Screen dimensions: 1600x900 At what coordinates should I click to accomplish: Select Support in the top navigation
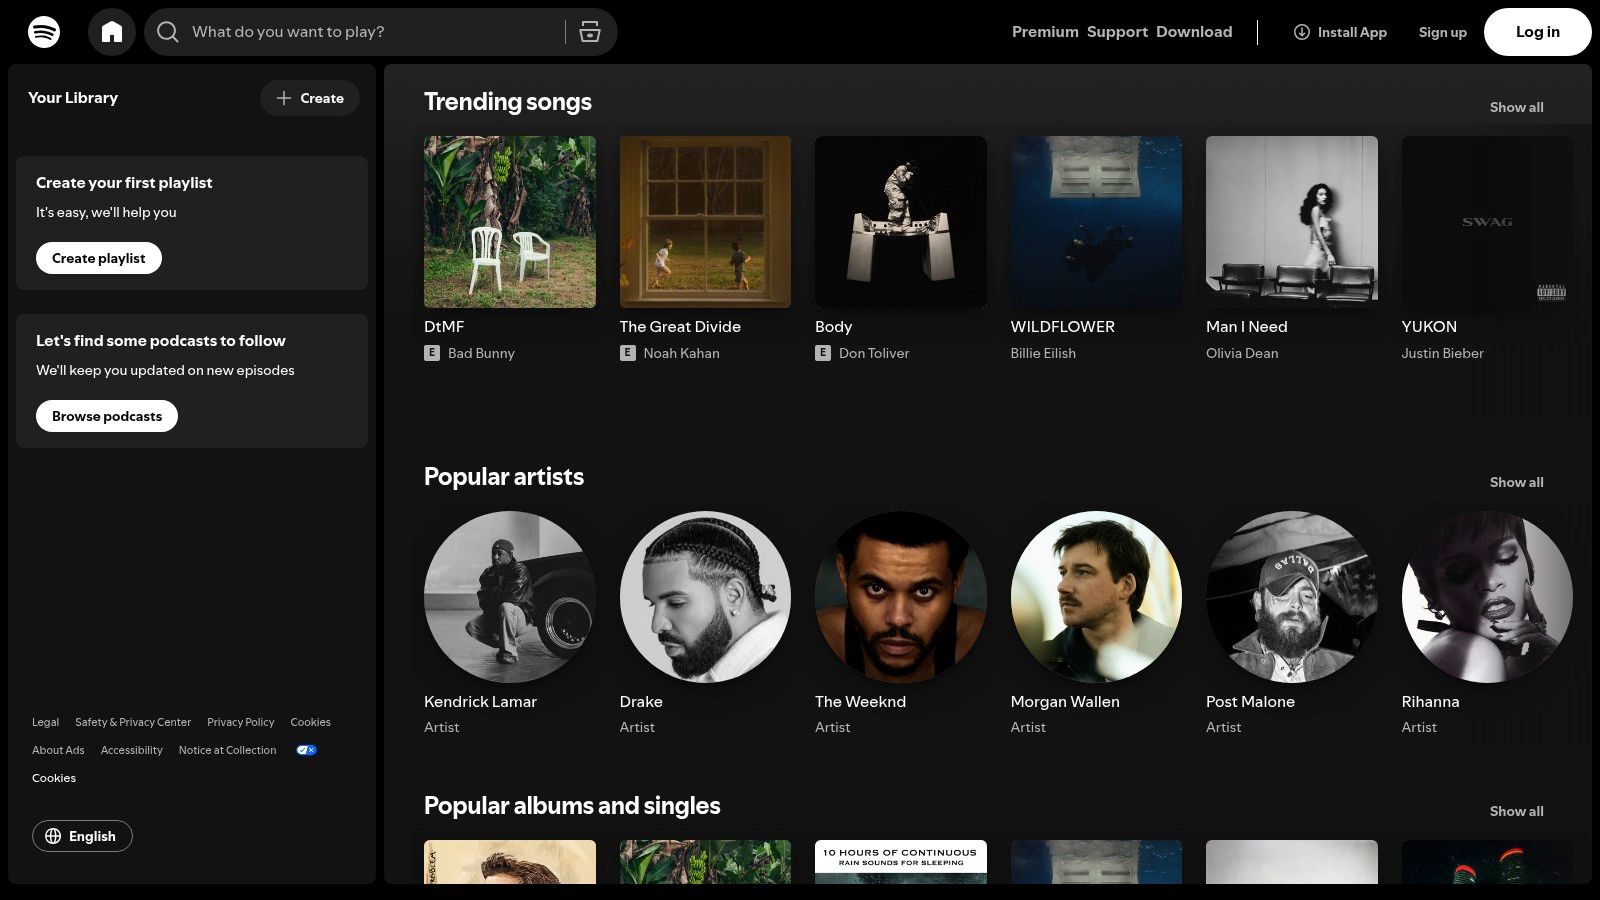(1117, 31)
